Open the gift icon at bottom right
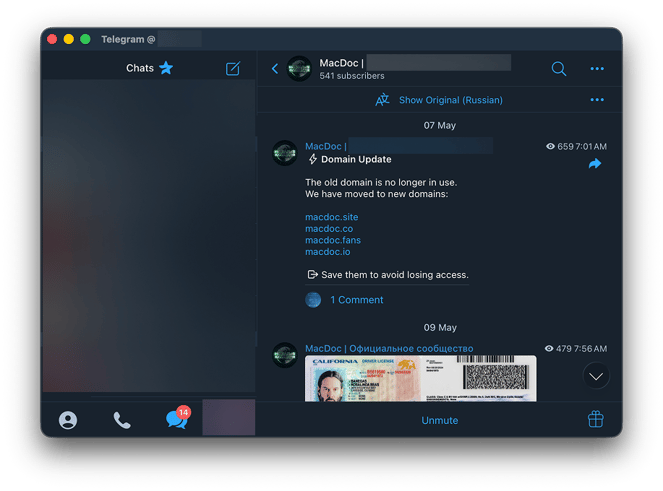This screenshot has width=663, height=491. pyautogui.click(x=595, y=420)
